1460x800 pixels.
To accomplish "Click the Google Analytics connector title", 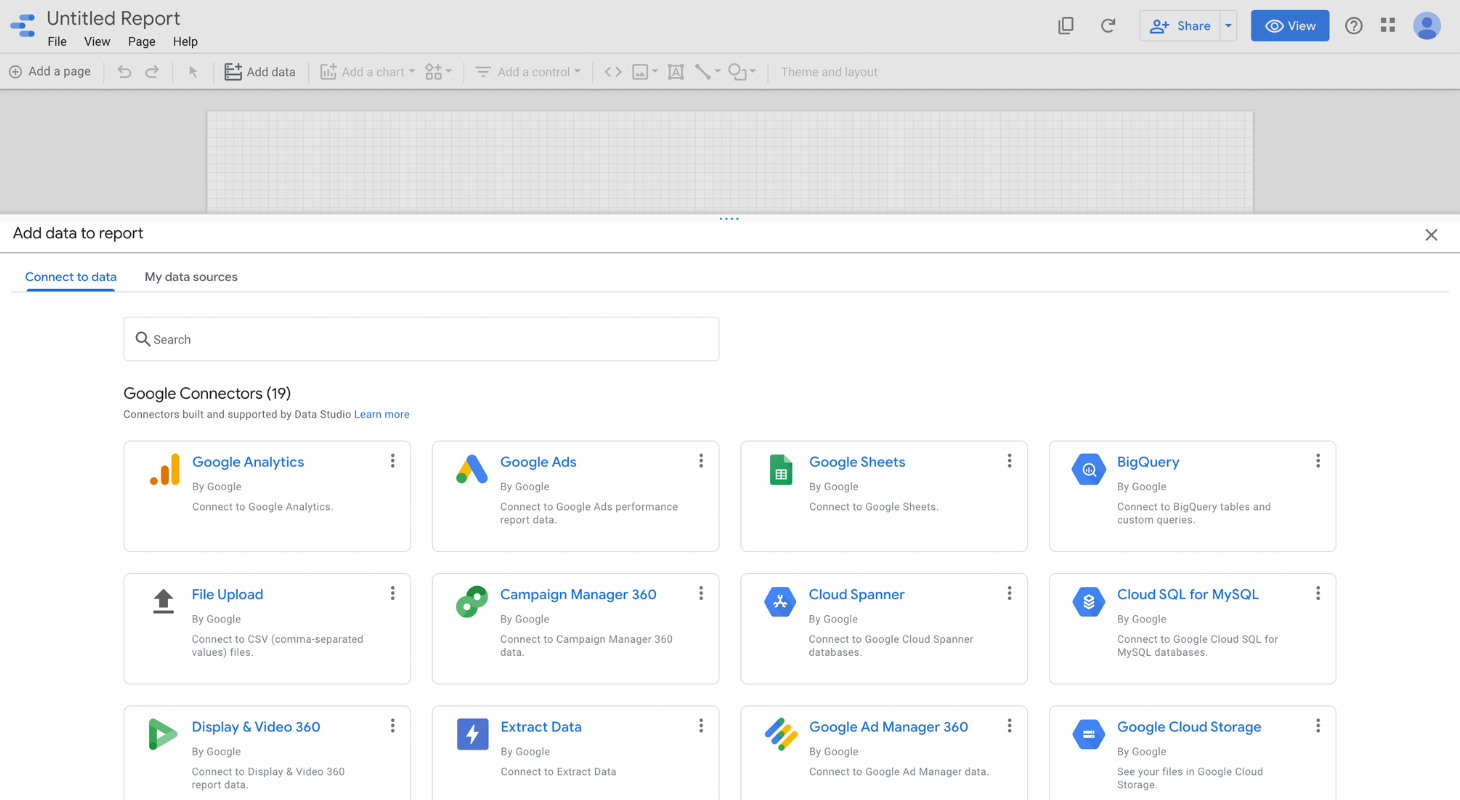I will pyautogui.click(x=248, y=462).
